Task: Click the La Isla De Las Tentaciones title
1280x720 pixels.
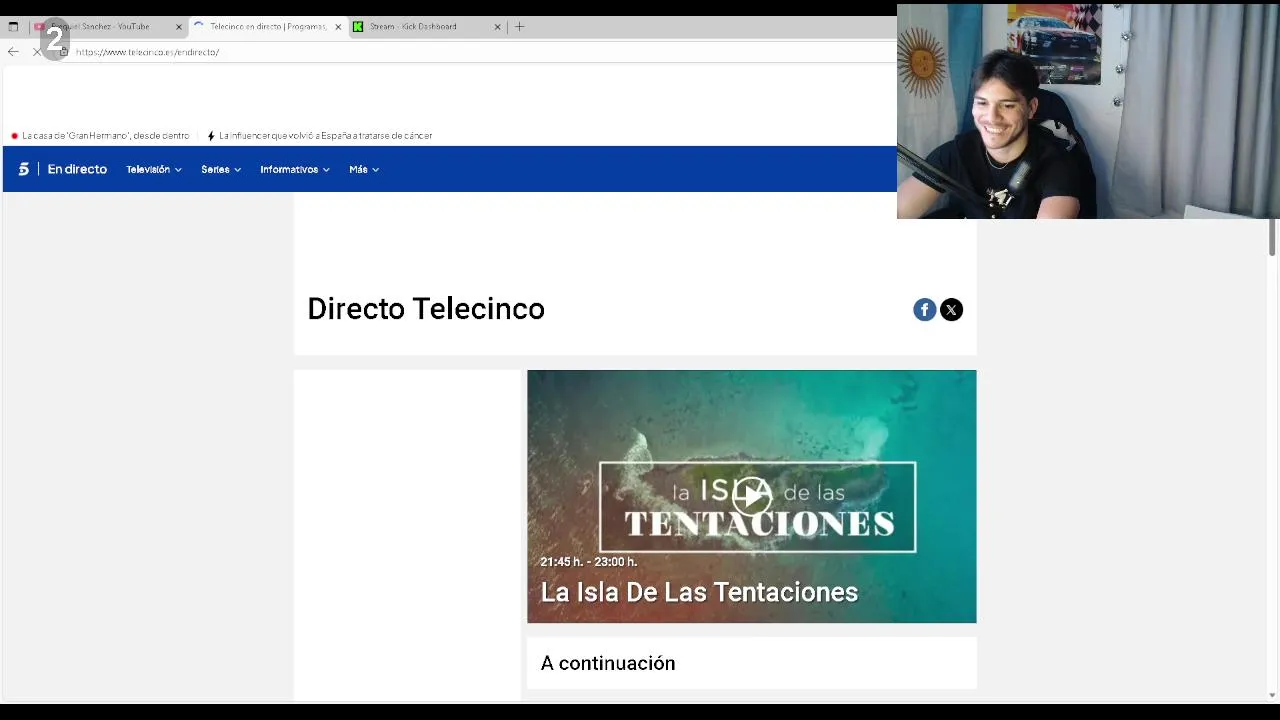Action: click(699, 592)
